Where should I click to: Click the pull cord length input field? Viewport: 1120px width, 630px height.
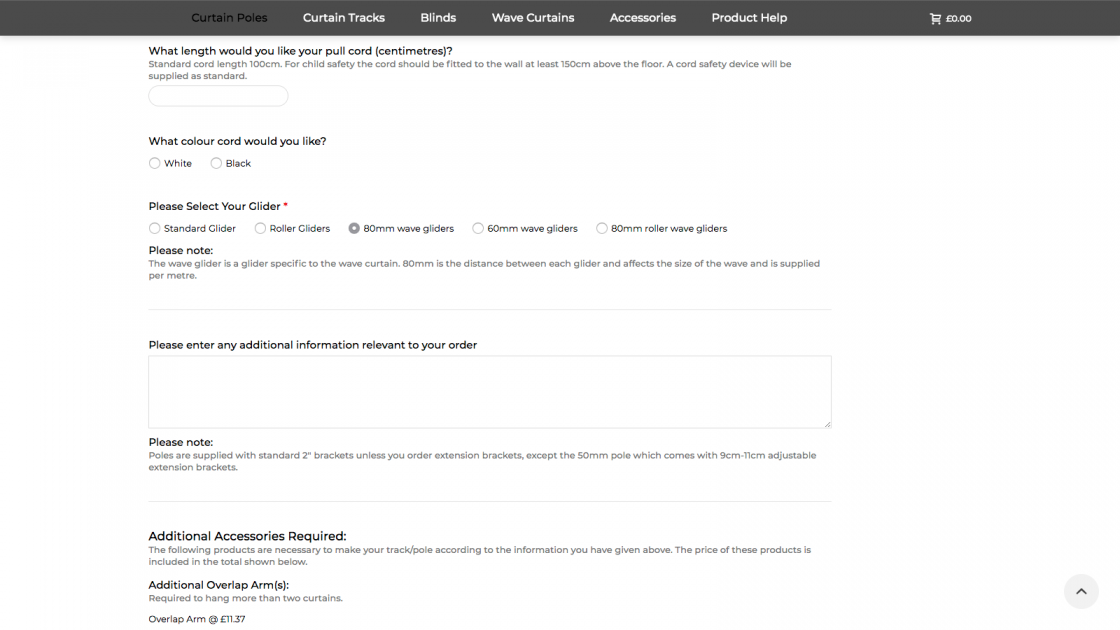point(218,96)
